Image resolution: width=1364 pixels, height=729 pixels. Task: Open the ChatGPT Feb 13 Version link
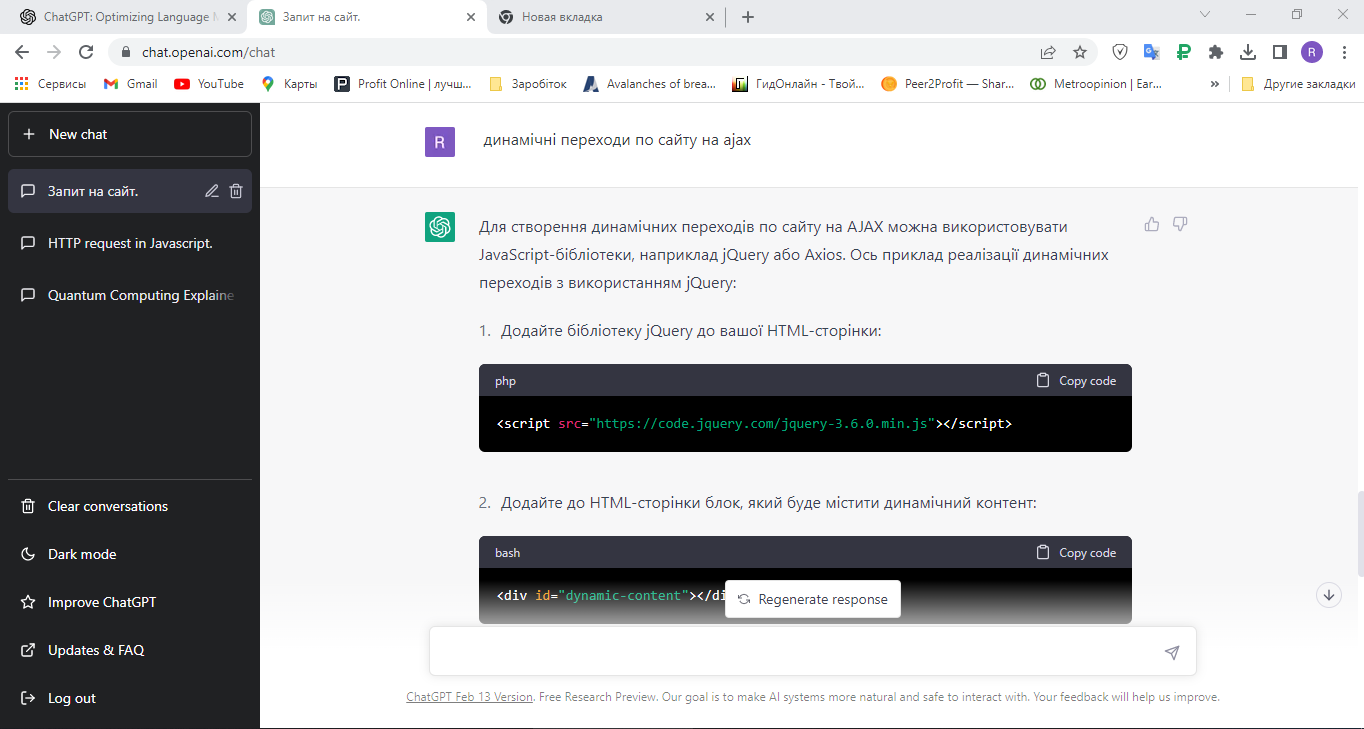coord(469,697)
